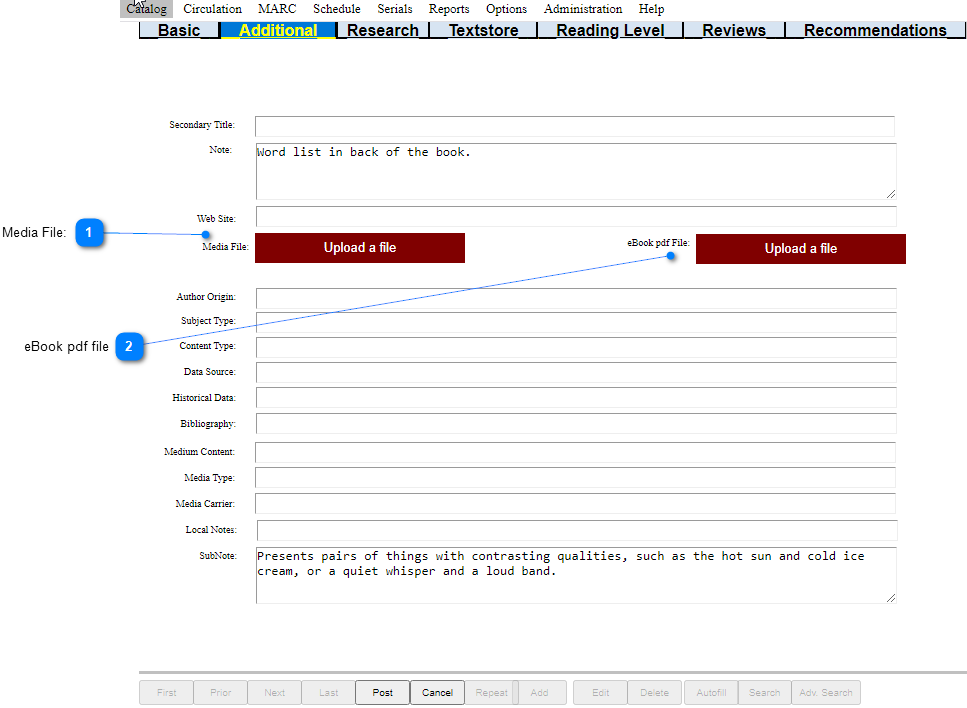Focus the Web Site input field
967x708 pixels.
pyautogui.click(x=575, y=217)
